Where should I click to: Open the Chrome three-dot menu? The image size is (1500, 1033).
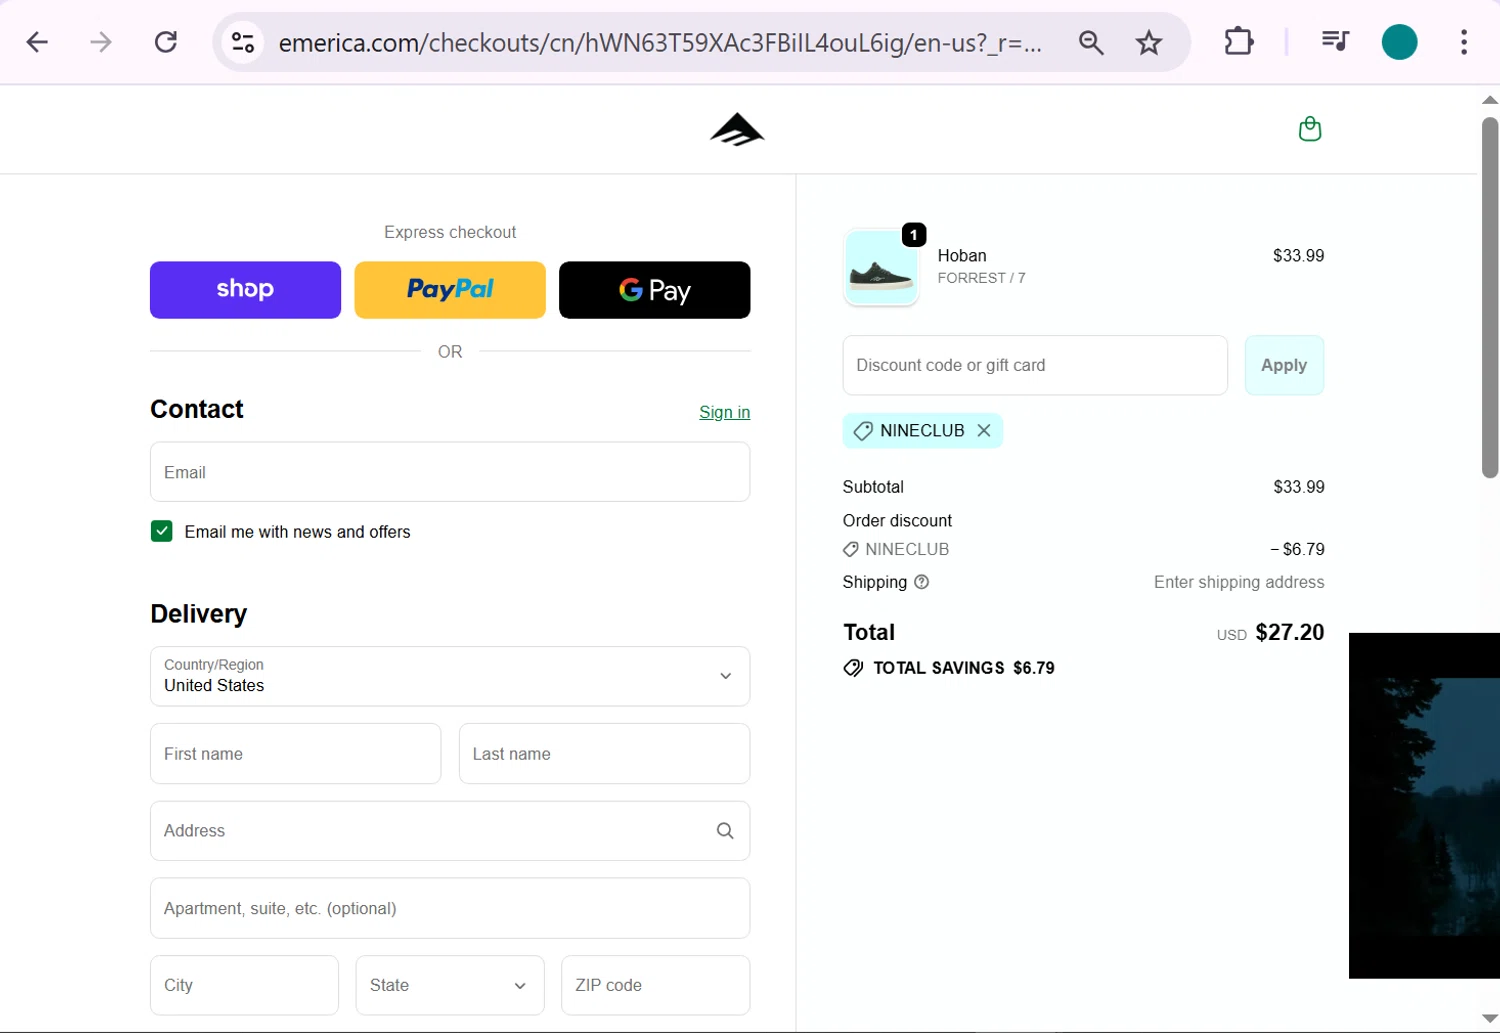click(x=1464, y=42)
